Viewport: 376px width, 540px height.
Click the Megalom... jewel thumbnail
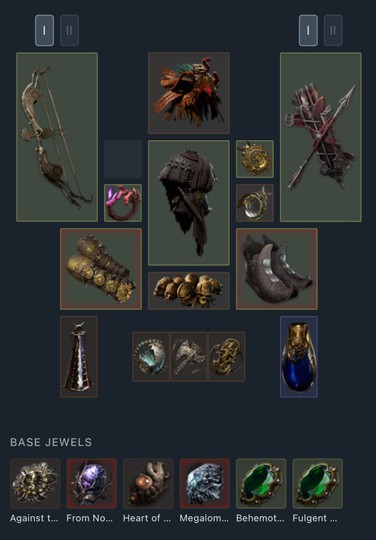coord(205,484)
